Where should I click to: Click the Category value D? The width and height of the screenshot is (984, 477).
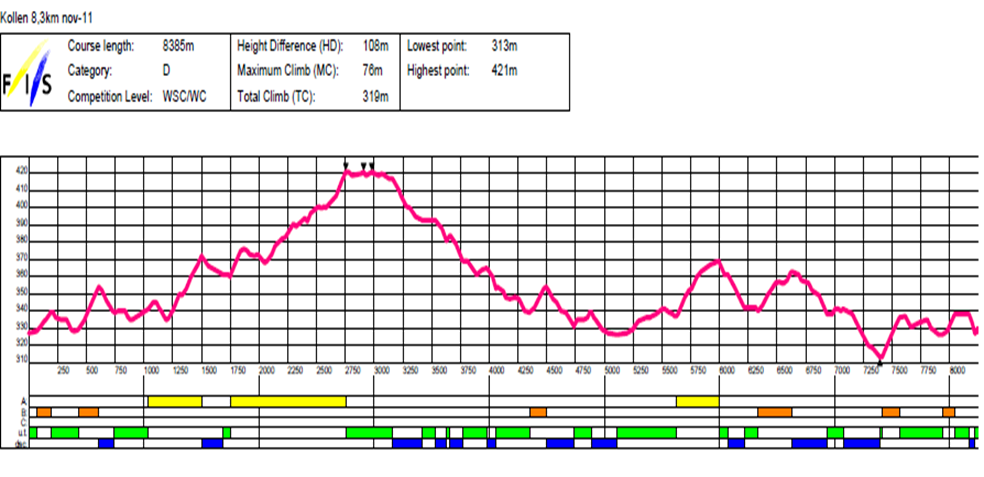pyautogui.click(x=166, y=71)
